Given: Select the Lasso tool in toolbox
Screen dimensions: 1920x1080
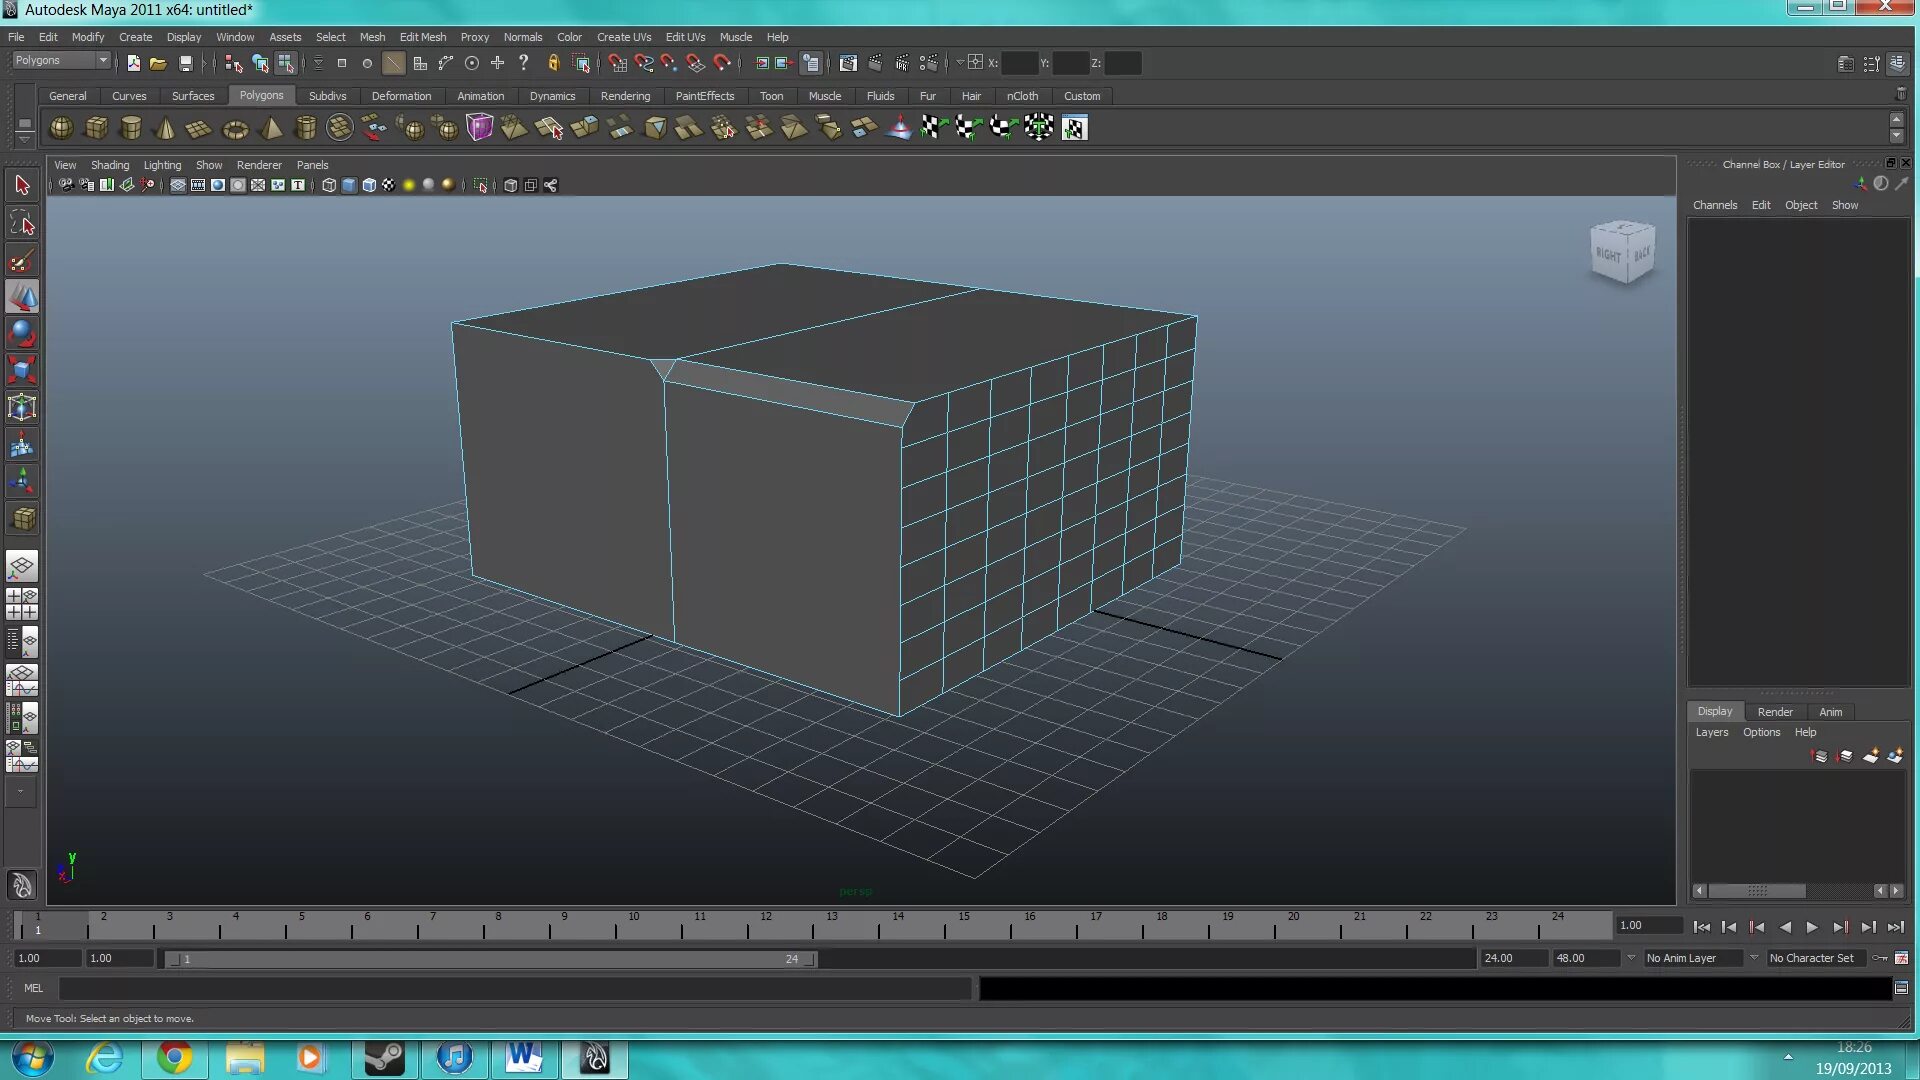Looking at the screenshot, I should 22,224.
